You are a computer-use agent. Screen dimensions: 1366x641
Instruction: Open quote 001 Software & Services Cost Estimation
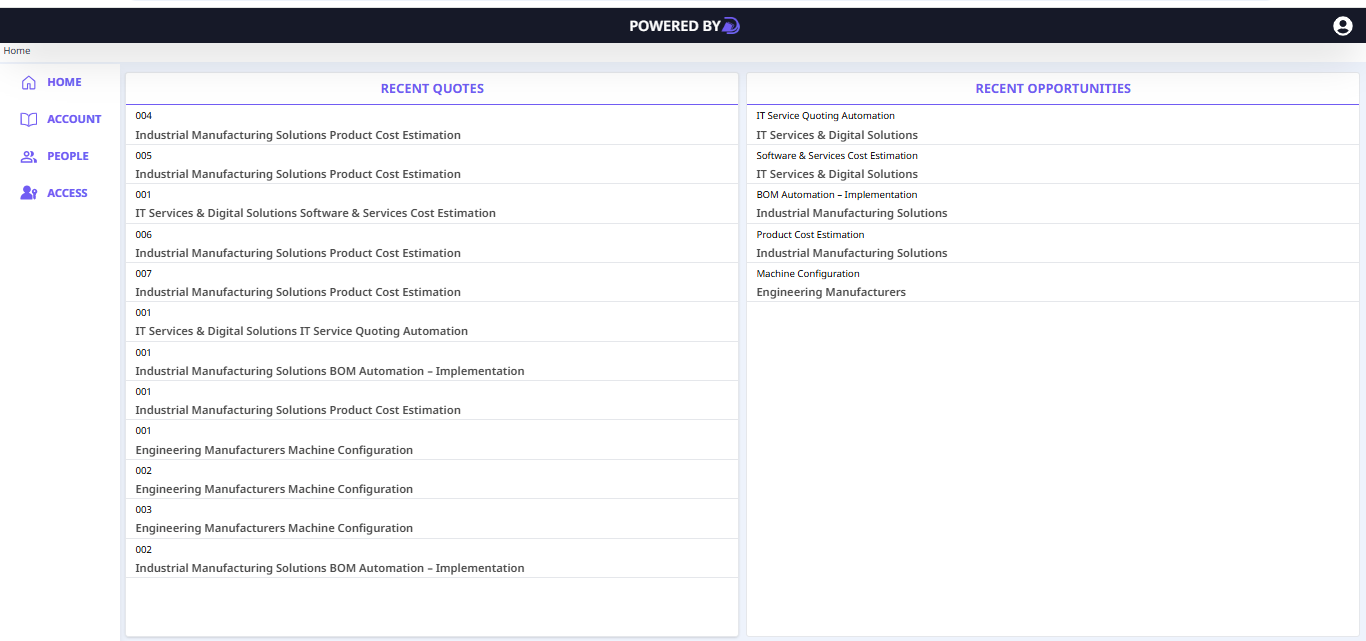[x=315, y=213]
